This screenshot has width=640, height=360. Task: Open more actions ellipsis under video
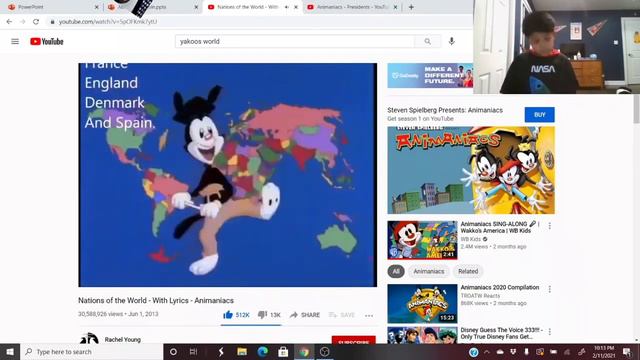coord(369,315)
